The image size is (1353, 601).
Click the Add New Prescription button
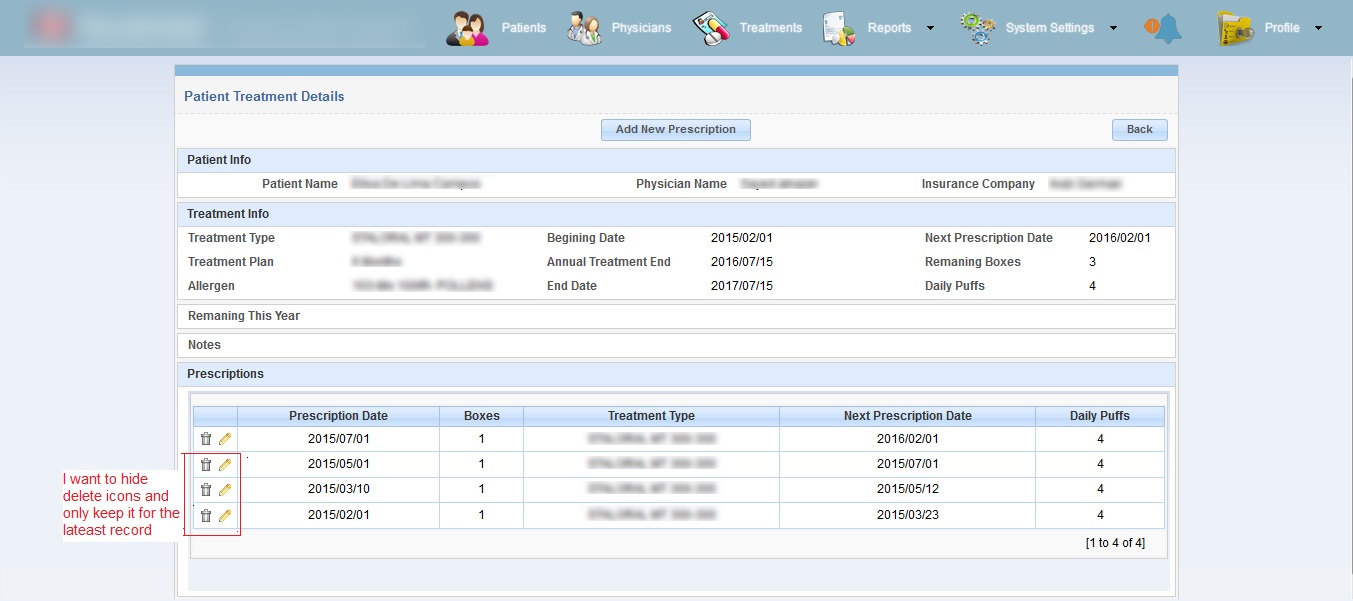(675, 130)
